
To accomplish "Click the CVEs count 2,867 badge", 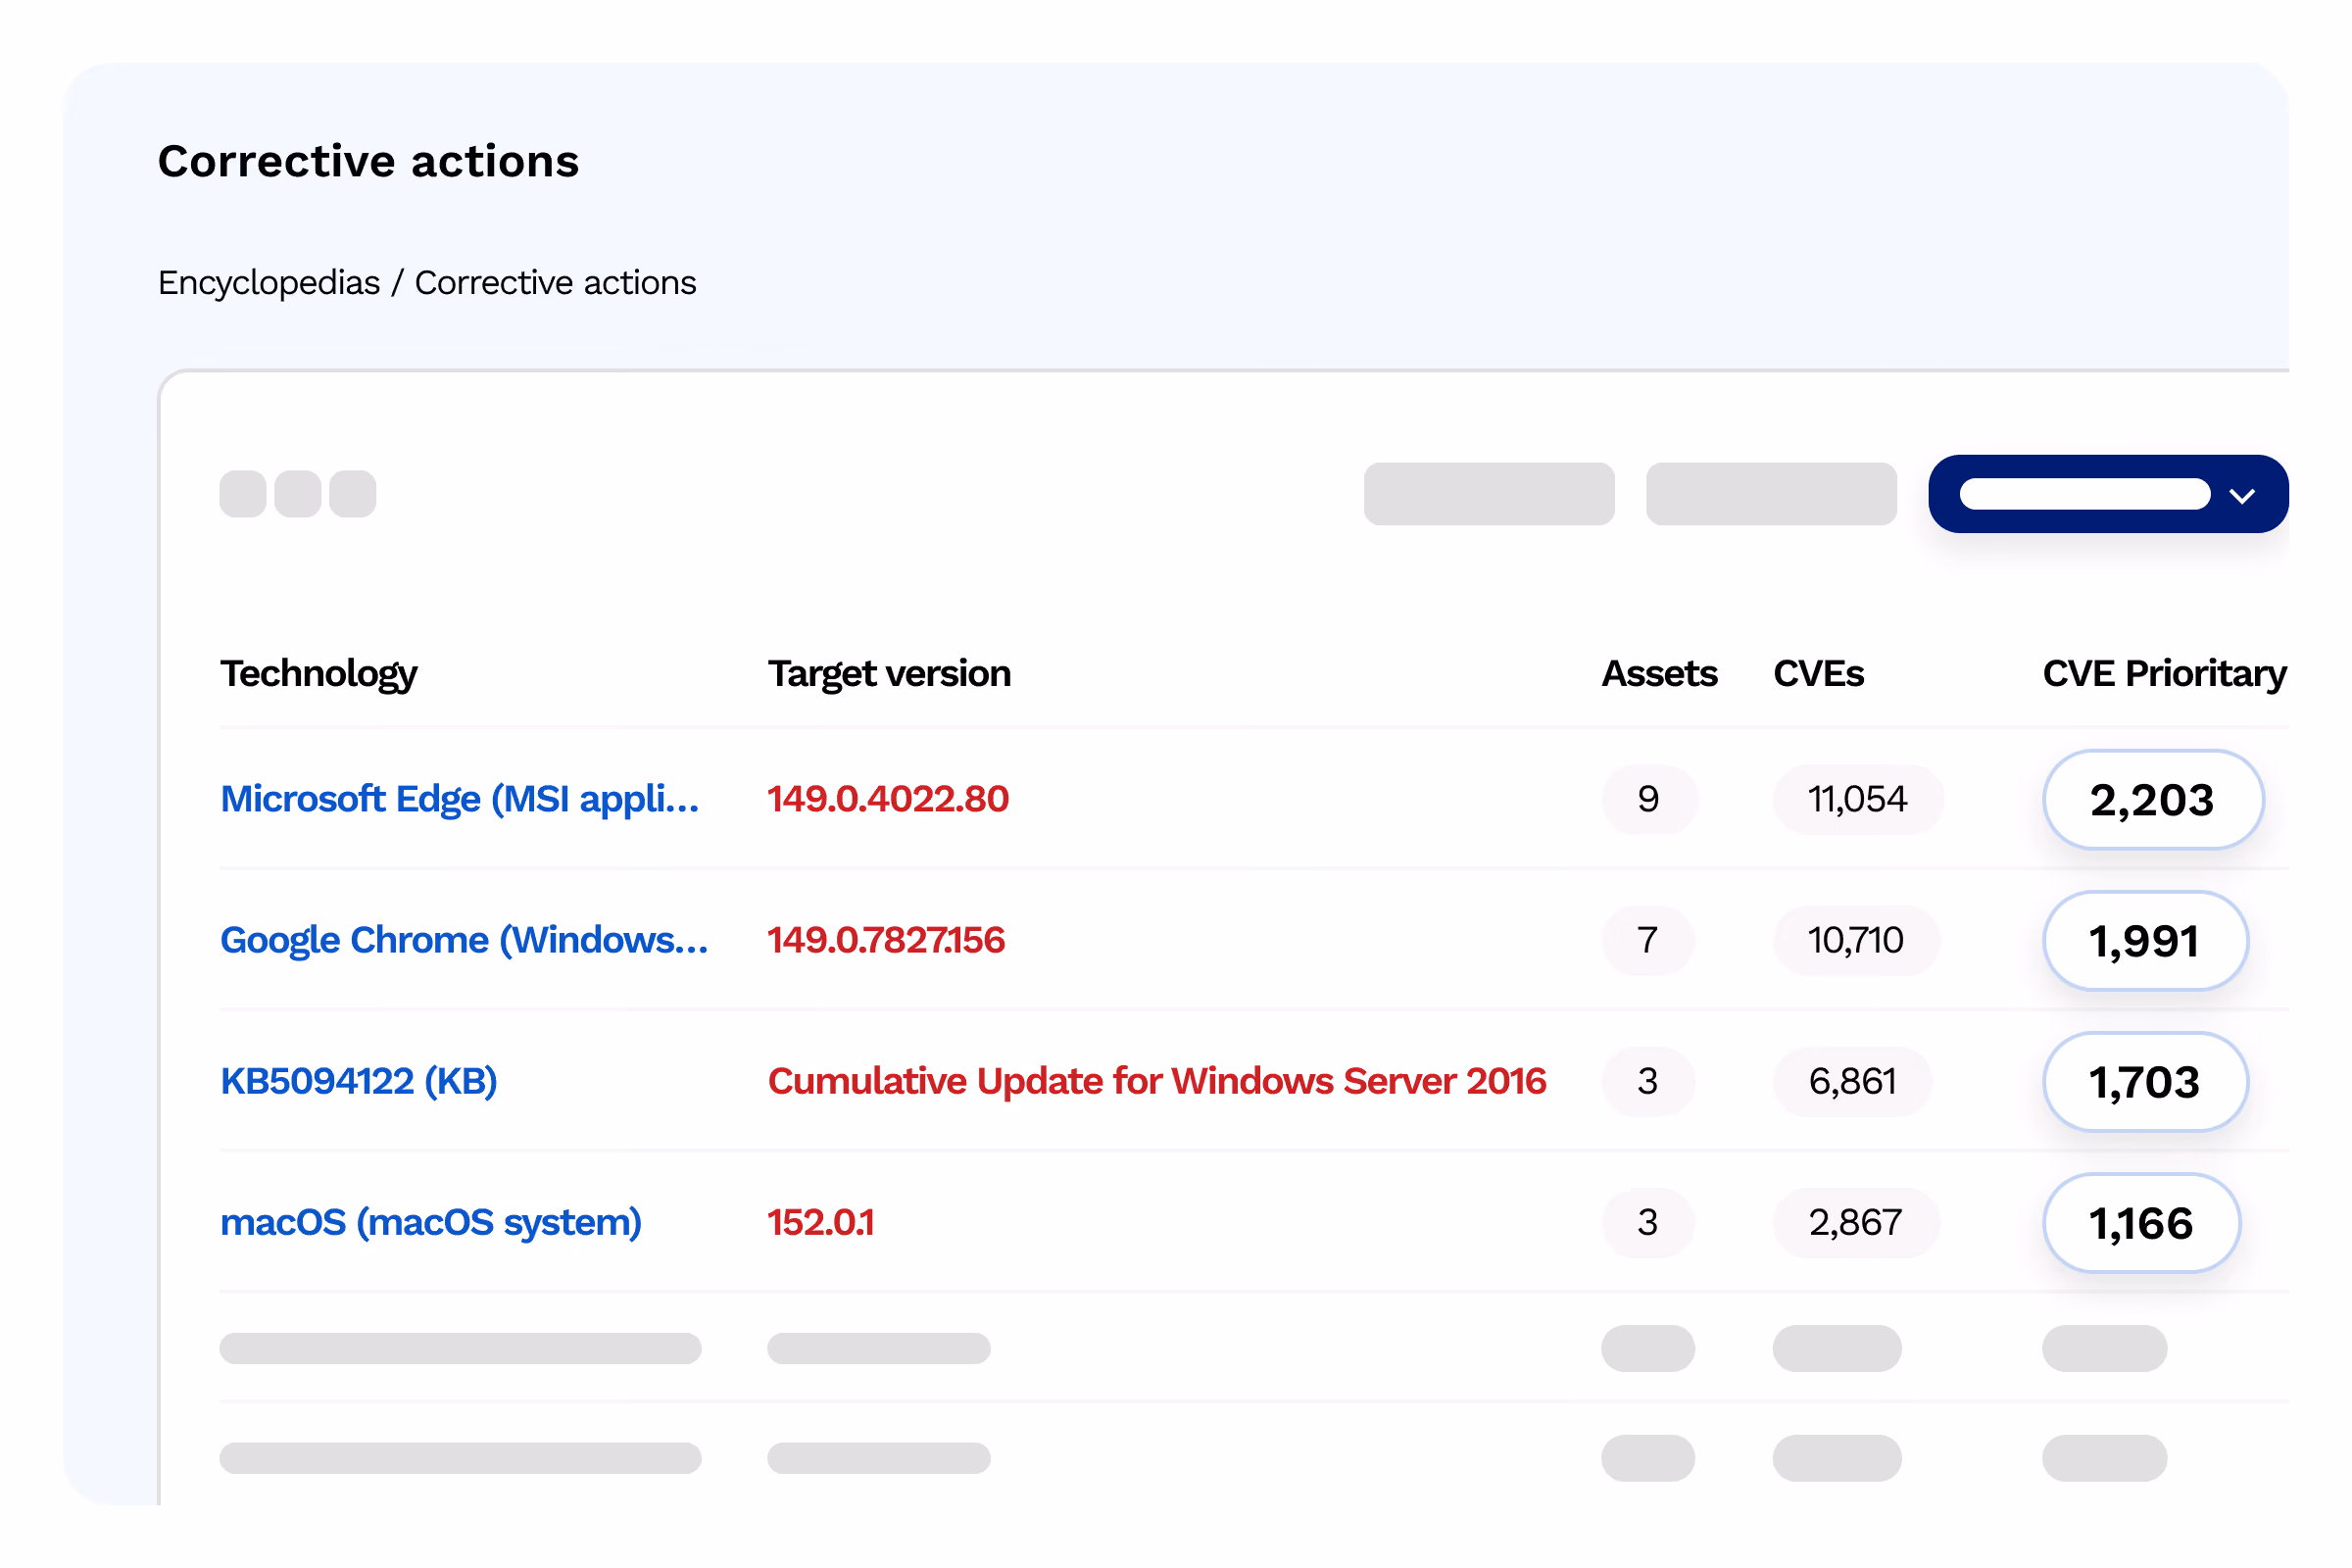I will pyautogui.click(x=1856, y=1222).
